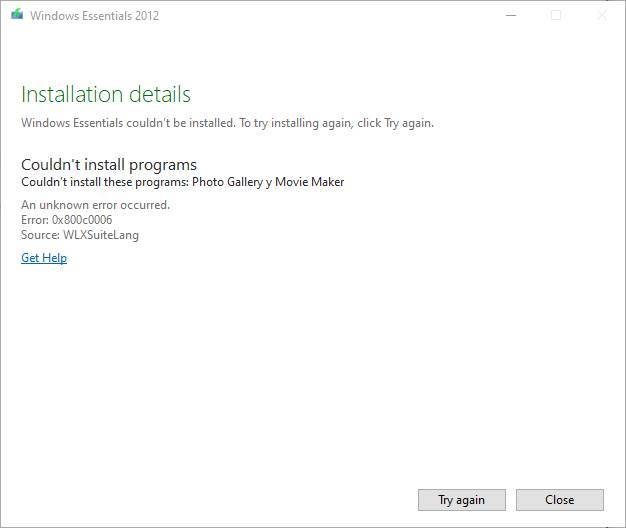Open the Get Help link
626x528 pixels.
[44, 258]
